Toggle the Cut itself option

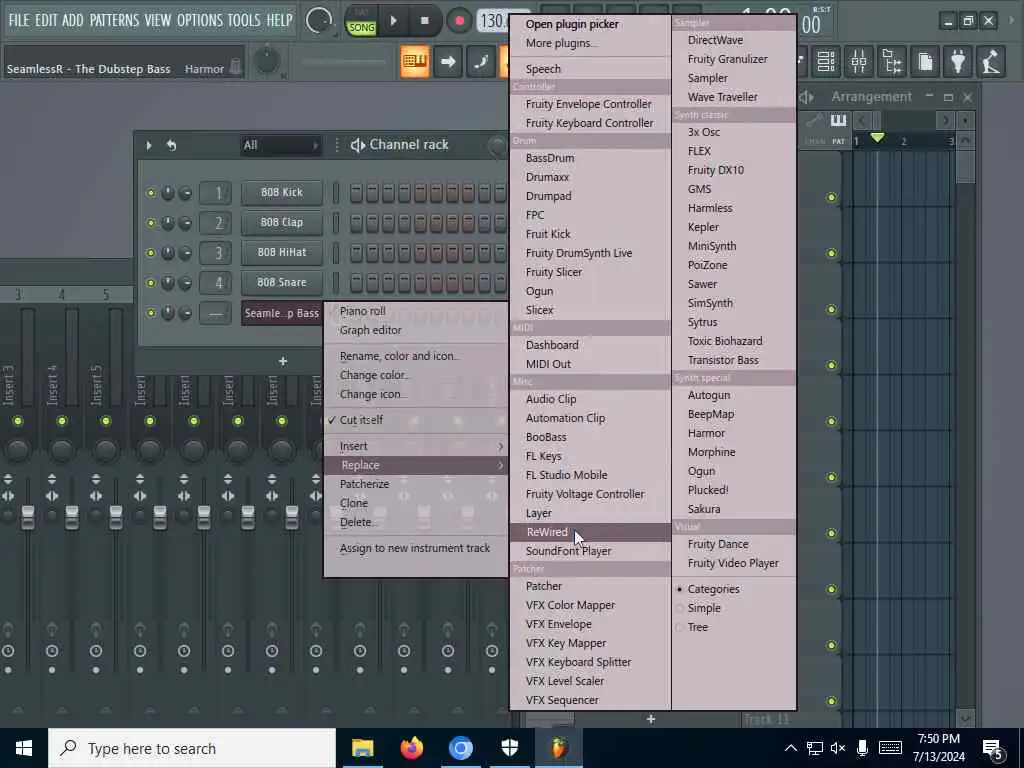click(x=361, y=421)
